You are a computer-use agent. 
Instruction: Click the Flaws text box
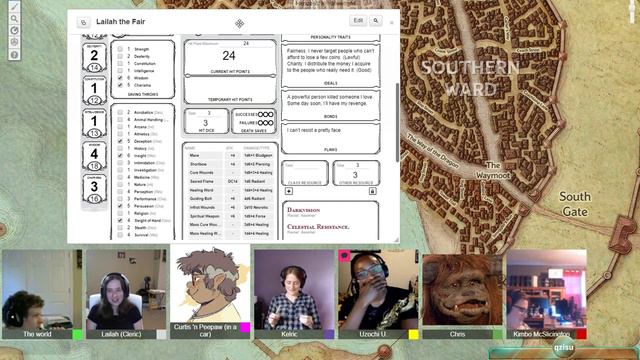[x=331, y=137]
